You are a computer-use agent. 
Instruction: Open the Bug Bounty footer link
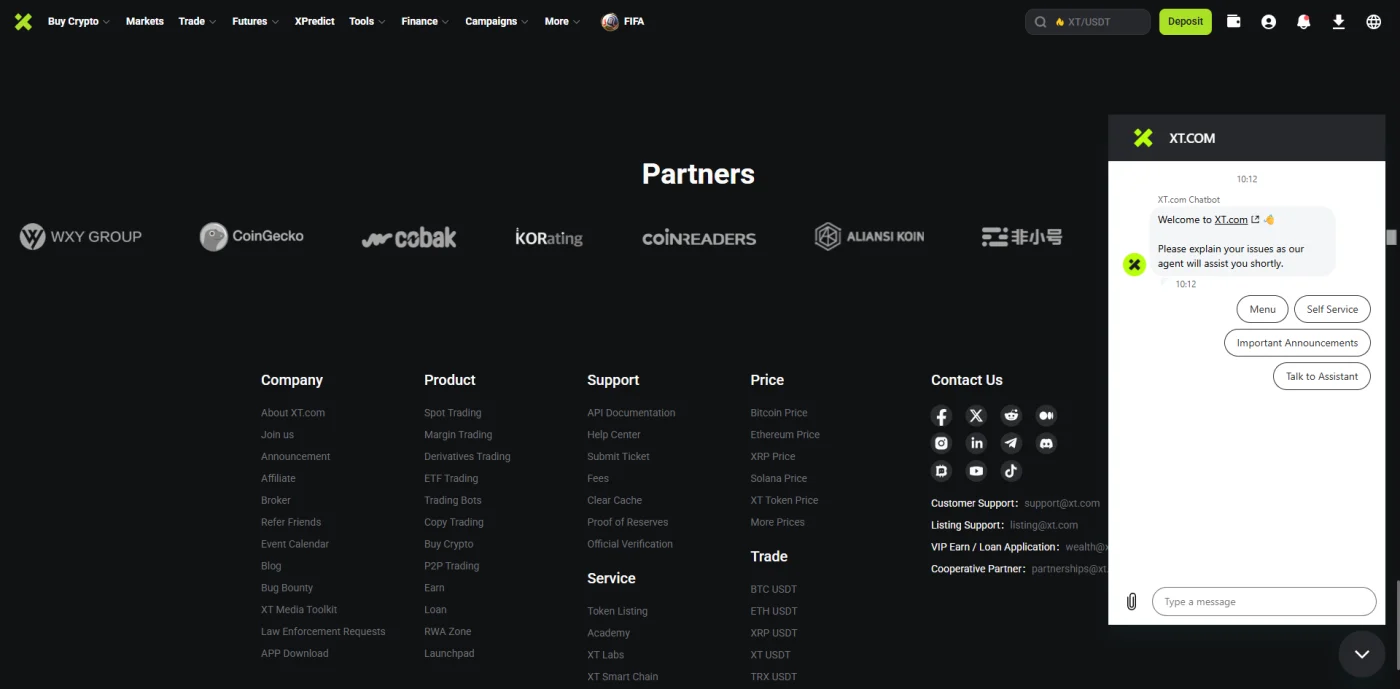click(x=287, y=588)
